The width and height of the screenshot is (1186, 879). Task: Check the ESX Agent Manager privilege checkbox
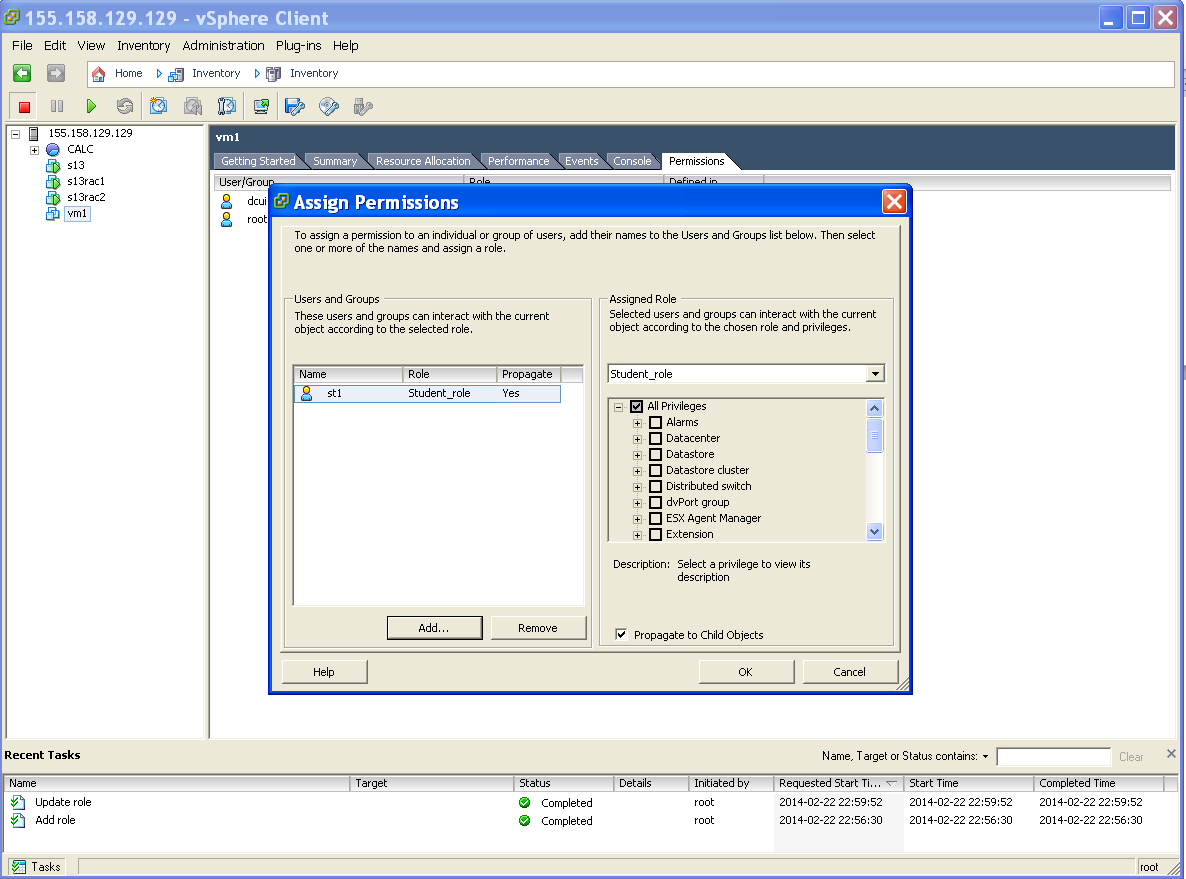656,518
